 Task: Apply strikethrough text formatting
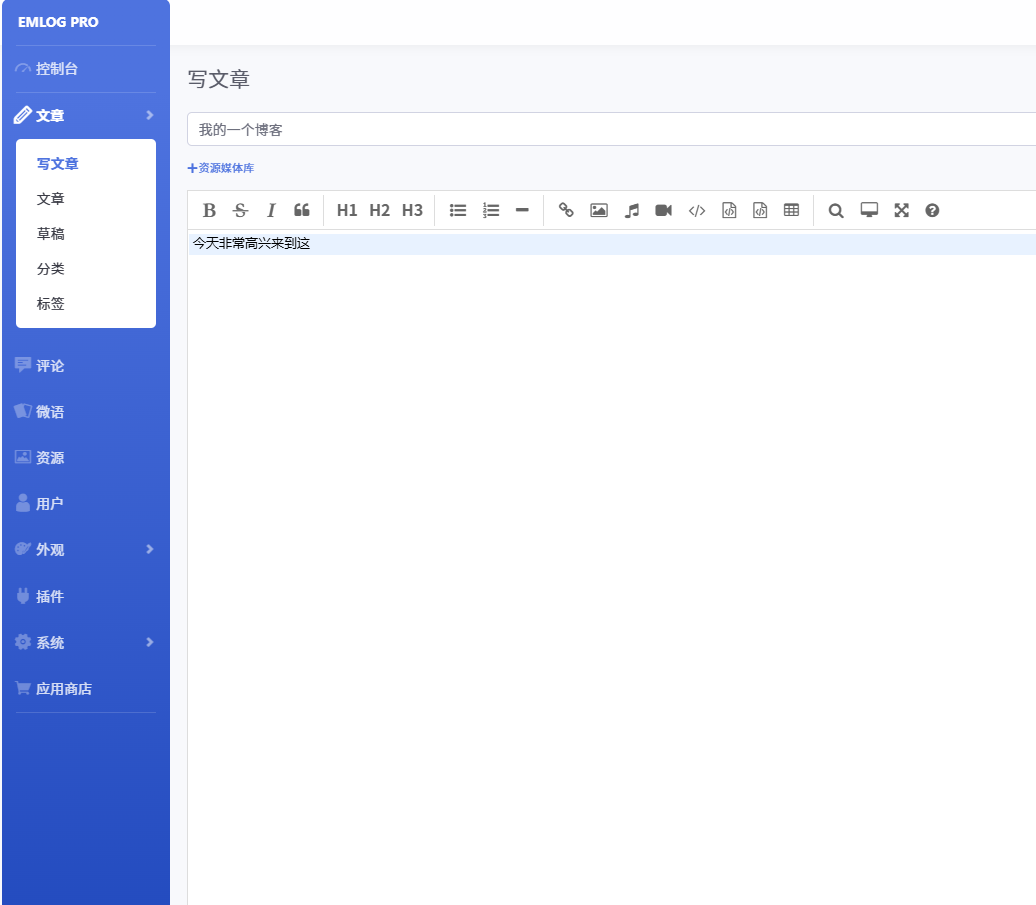pos(240,210)
